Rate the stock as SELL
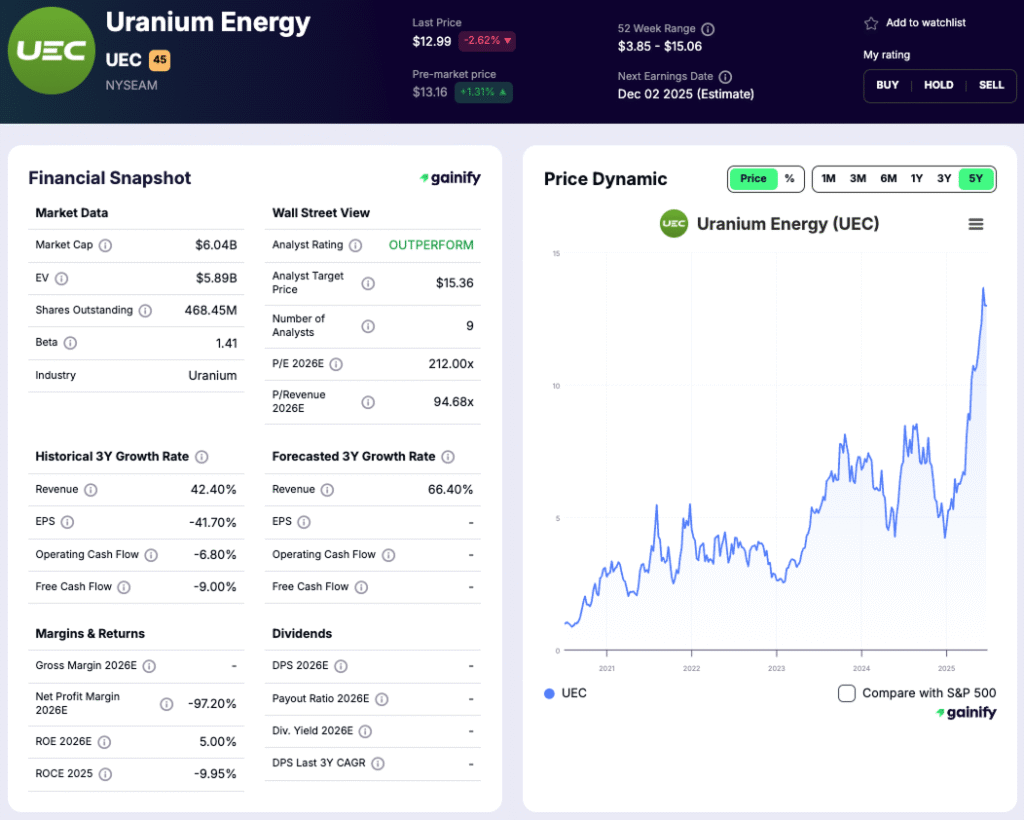The width and height of the screenshot is (1024, 820). 991,85
